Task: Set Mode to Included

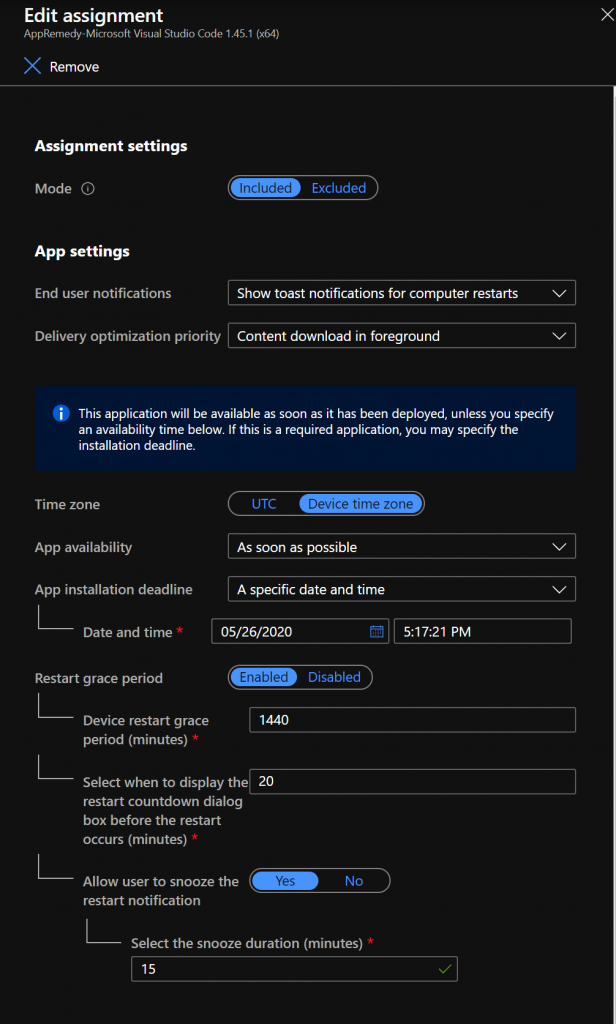Action: [x=265, y=188]
